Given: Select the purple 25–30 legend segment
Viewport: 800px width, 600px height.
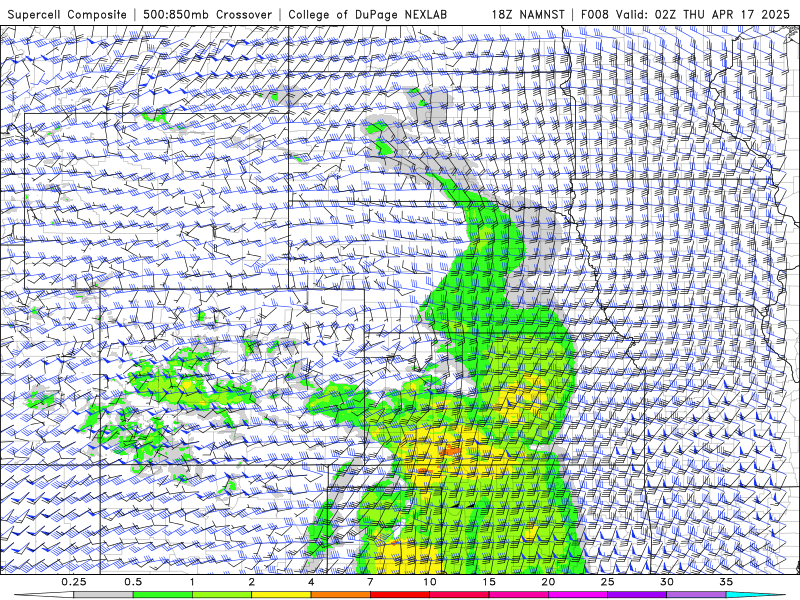Looking at the screenshot, I should [x=637, y=595].
